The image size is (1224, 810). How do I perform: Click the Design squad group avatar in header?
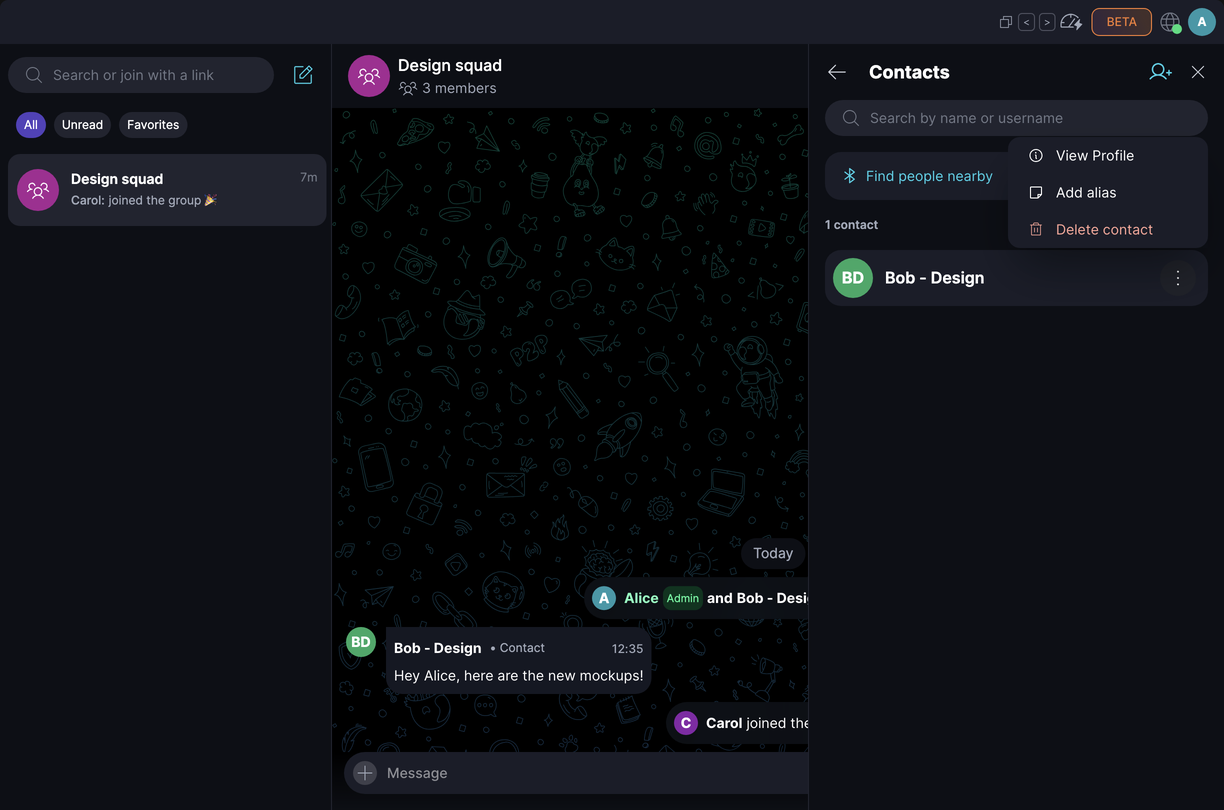pyautogui.click(x=369, y=76)
